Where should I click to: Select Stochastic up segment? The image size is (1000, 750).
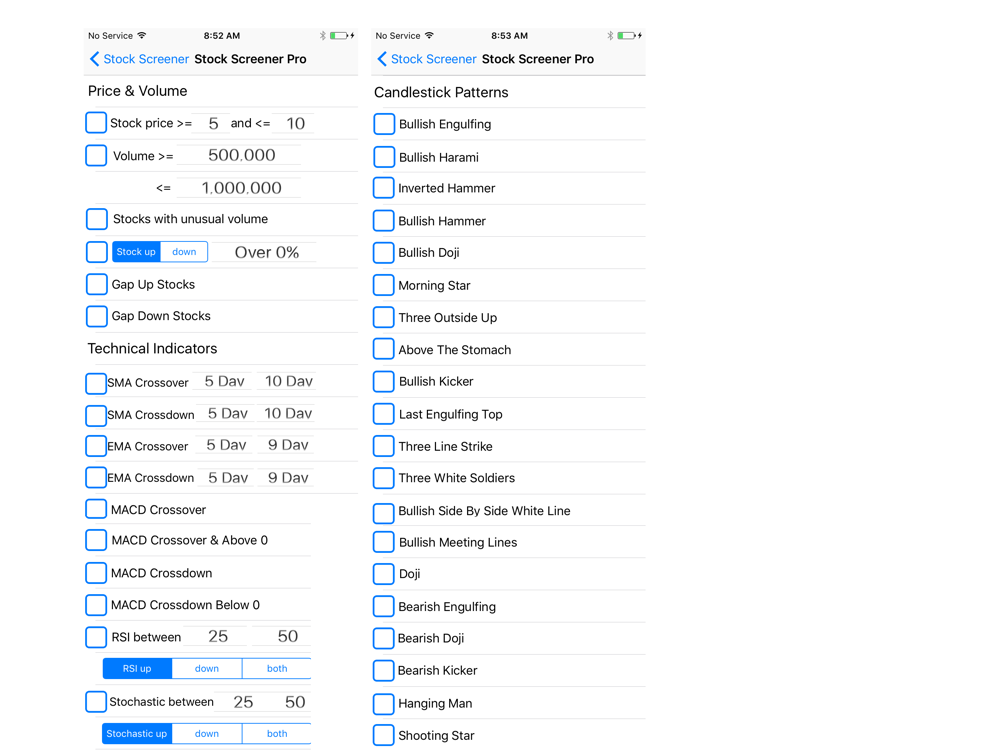tap(137, 733)
